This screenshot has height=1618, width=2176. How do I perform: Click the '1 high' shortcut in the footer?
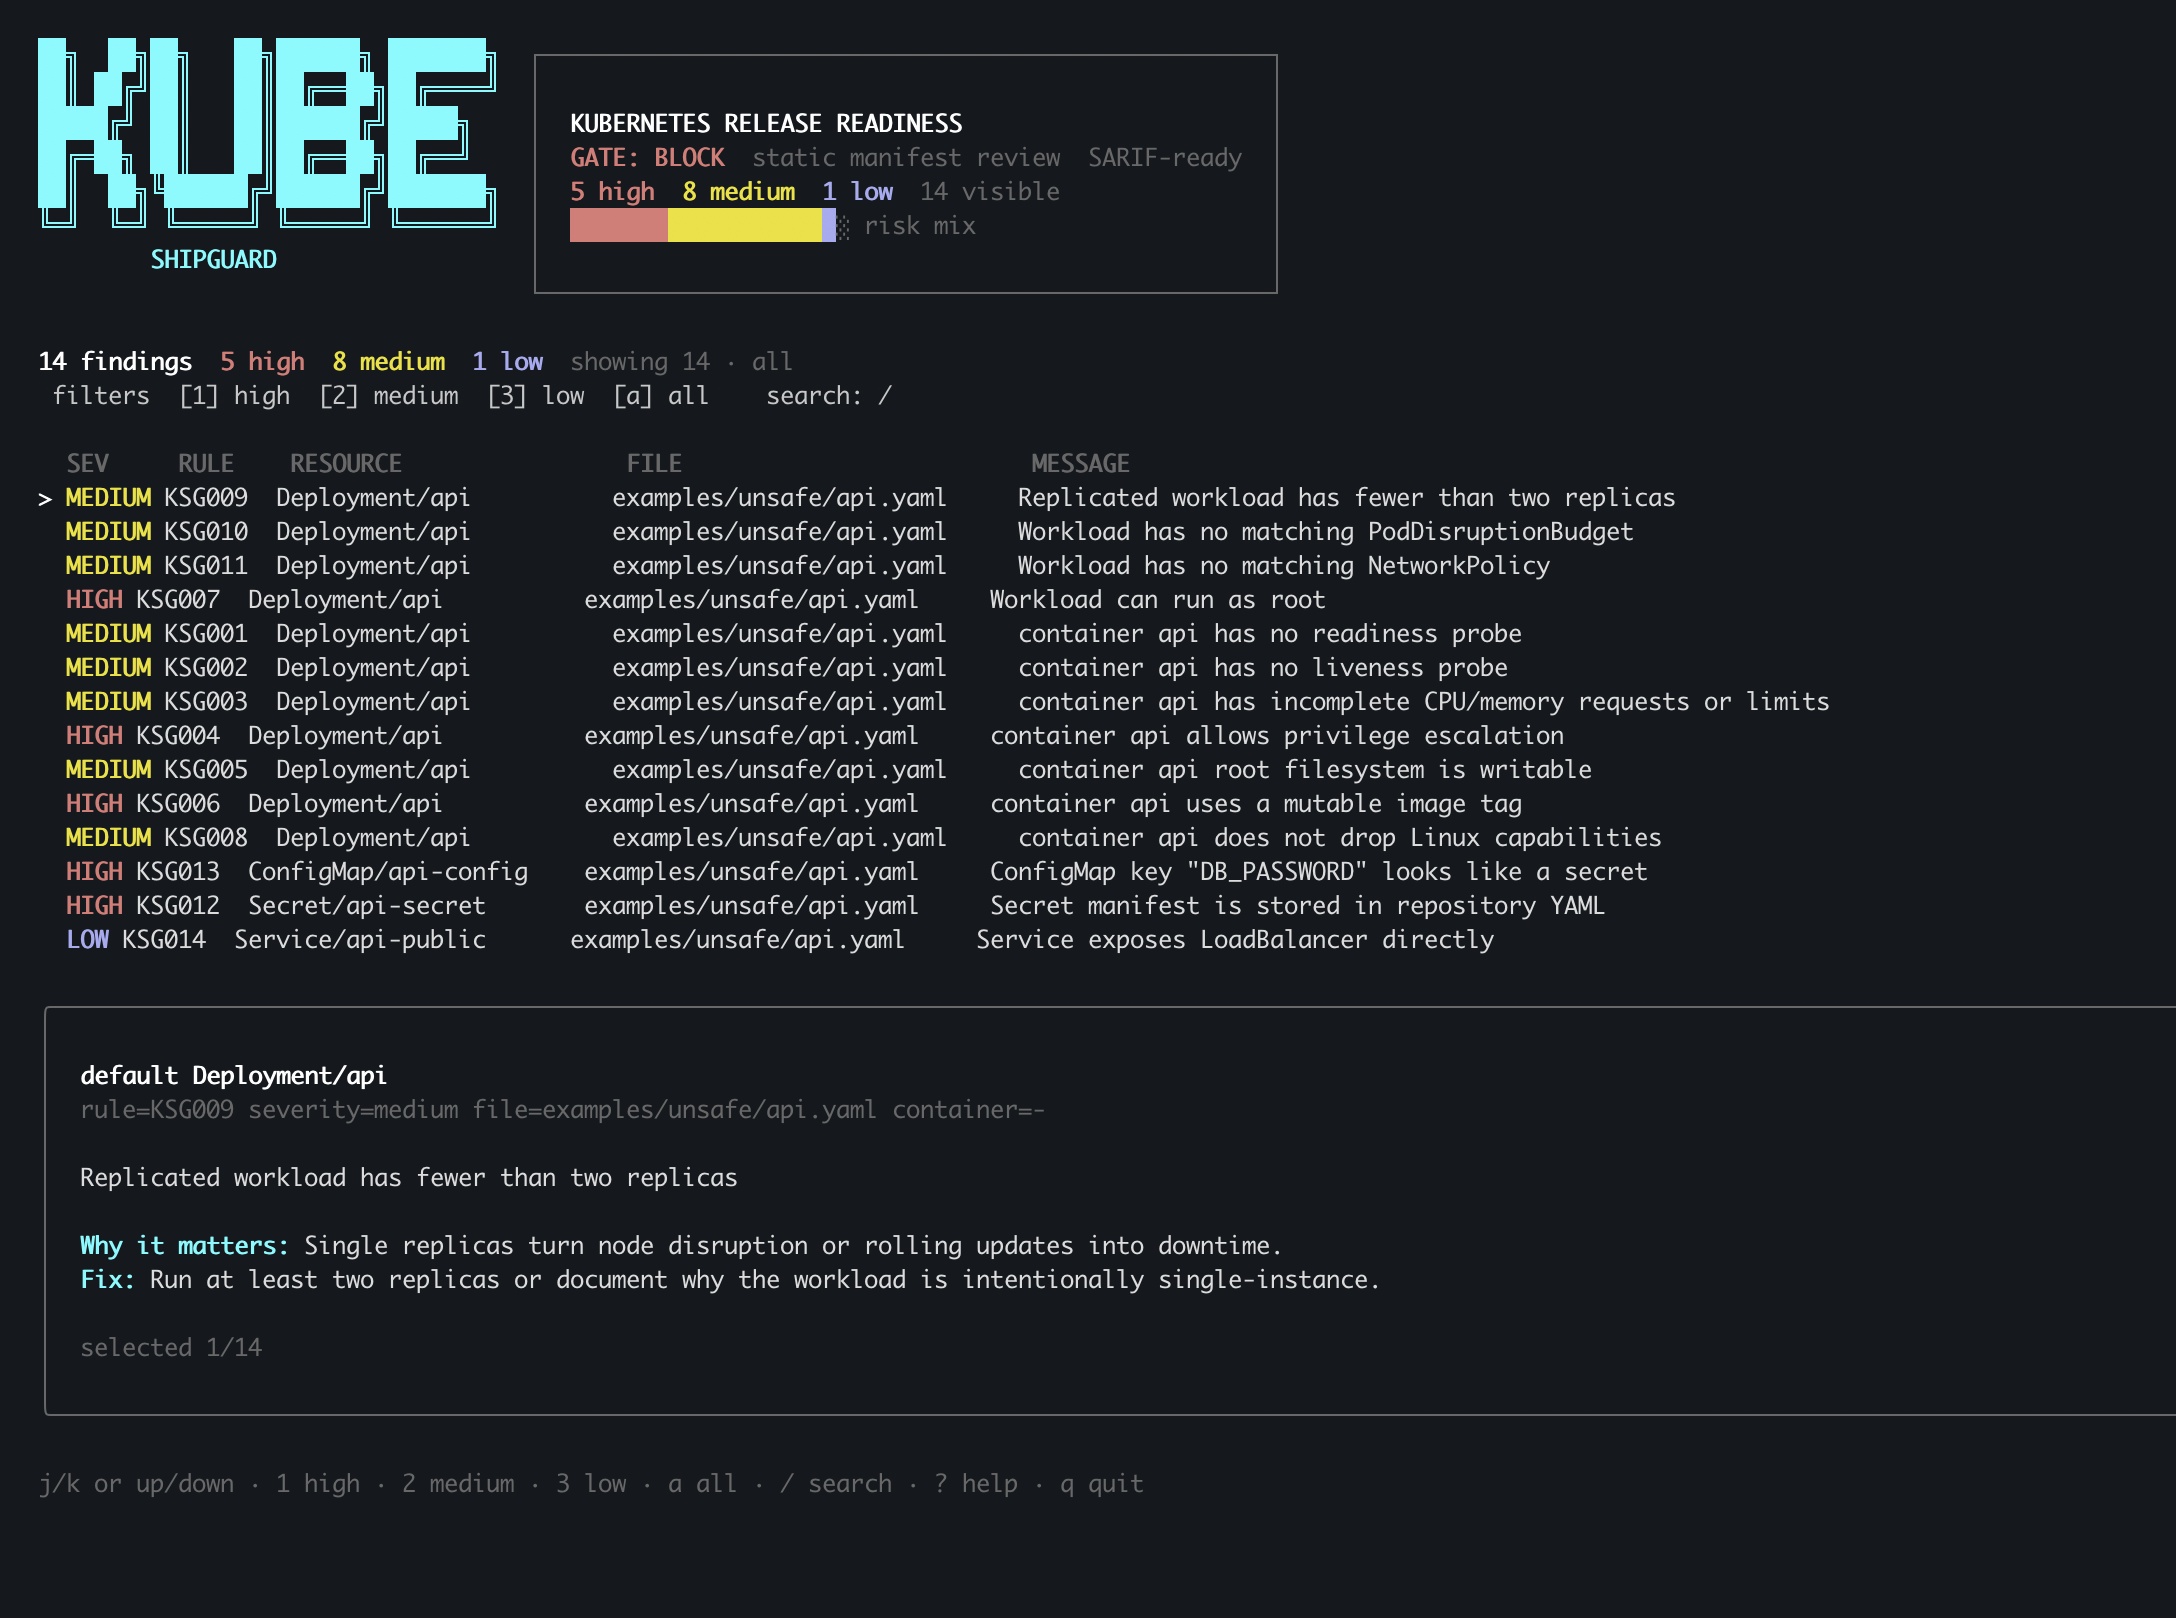[x=318, y=1484]
